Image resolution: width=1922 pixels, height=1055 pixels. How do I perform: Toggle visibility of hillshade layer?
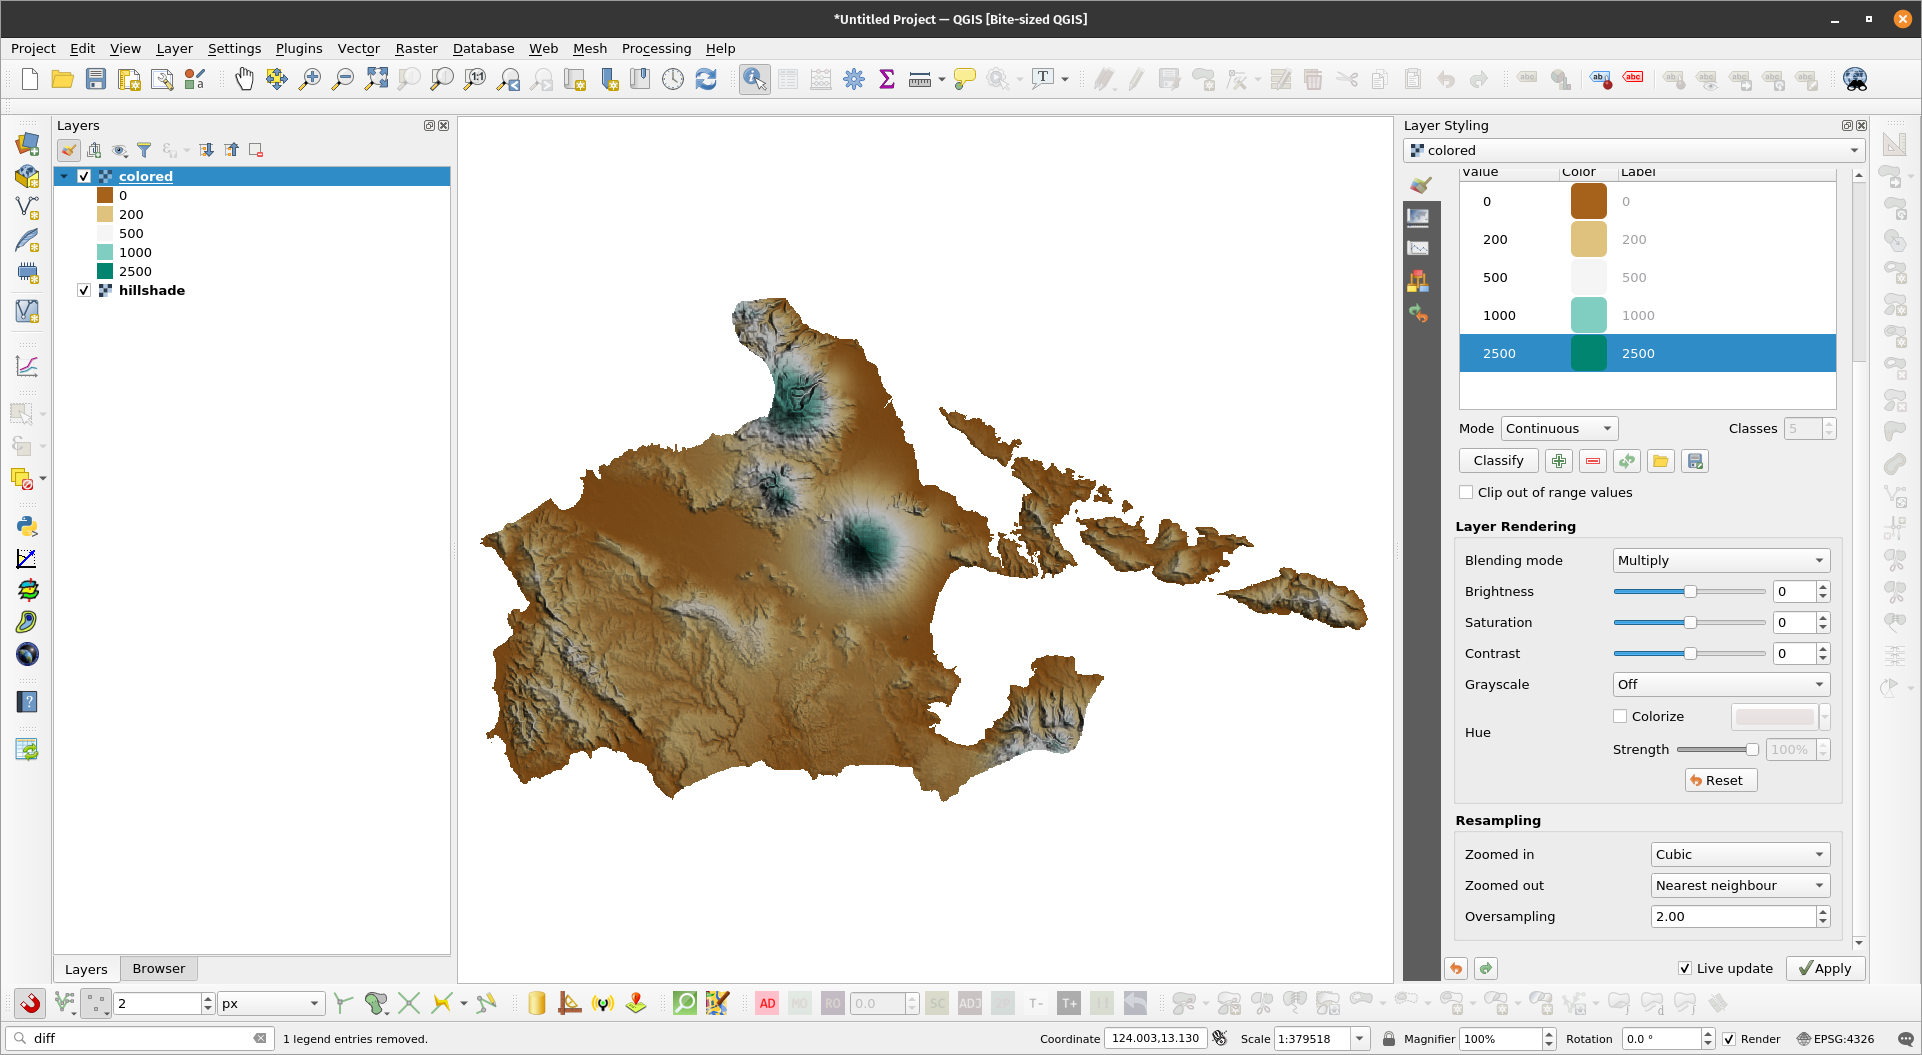(x=84, y=291)
